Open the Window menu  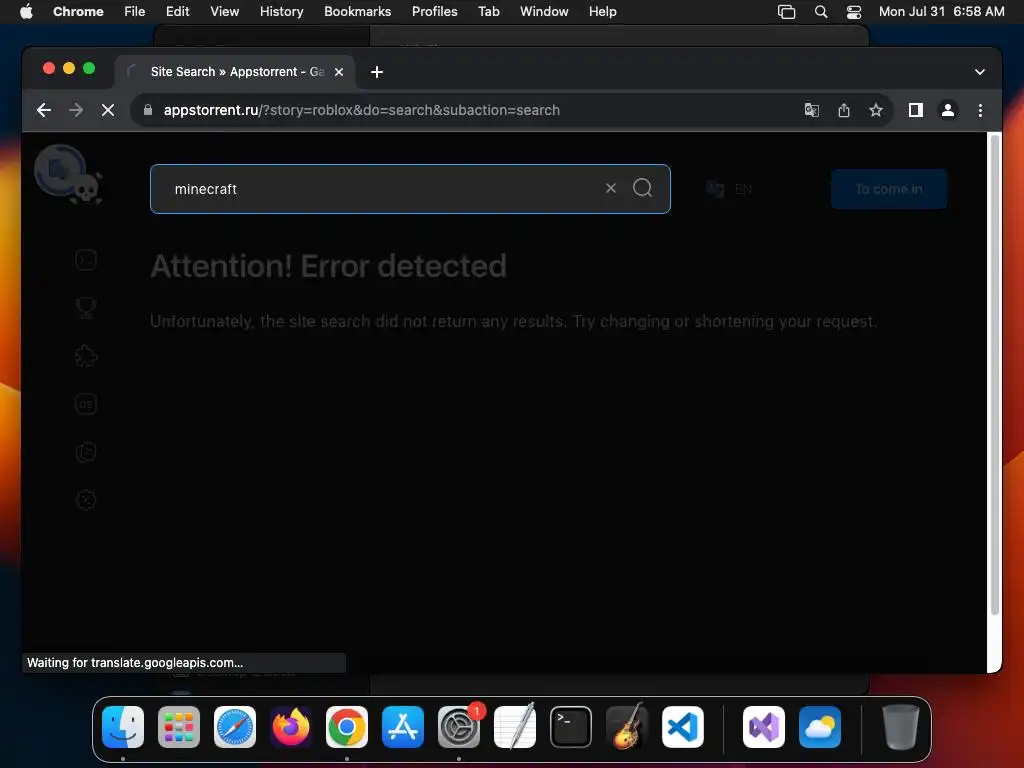click(544, 11)
